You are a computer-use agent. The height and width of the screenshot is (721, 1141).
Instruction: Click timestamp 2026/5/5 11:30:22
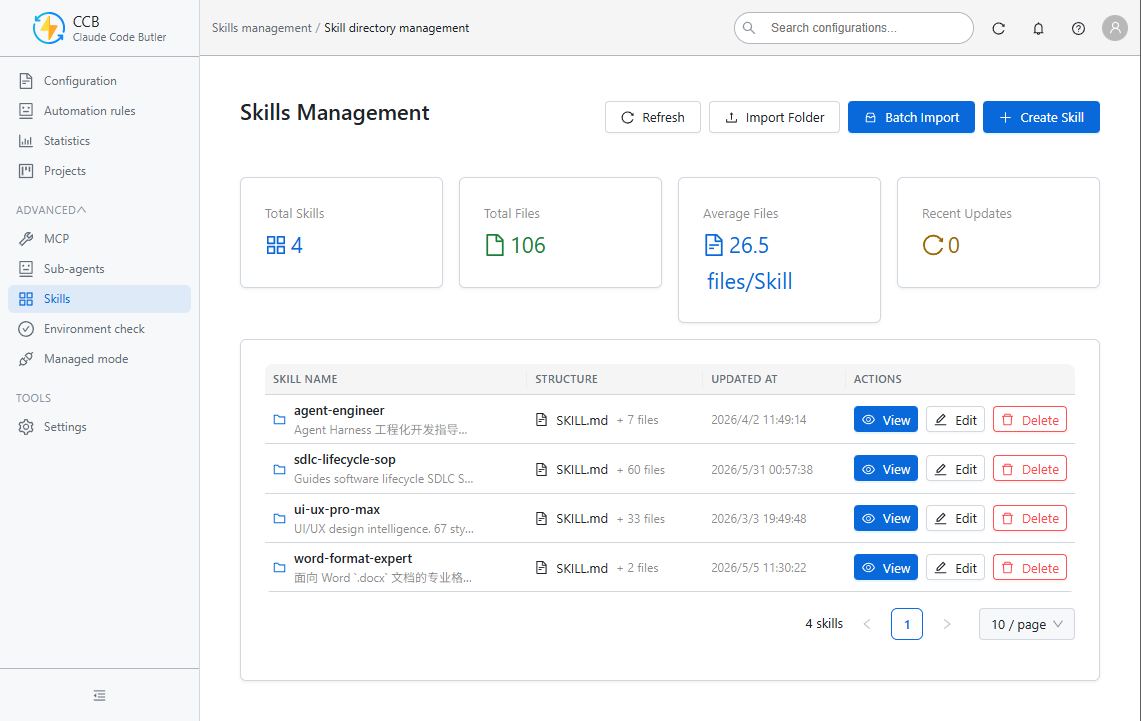758,567
